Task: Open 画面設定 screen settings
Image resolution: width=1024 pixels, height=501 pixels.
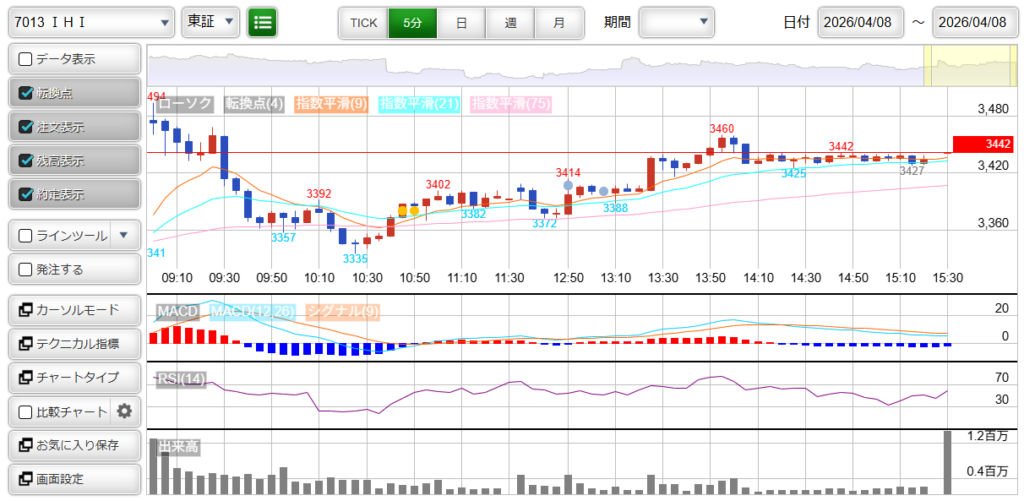Action: [74, 479]
